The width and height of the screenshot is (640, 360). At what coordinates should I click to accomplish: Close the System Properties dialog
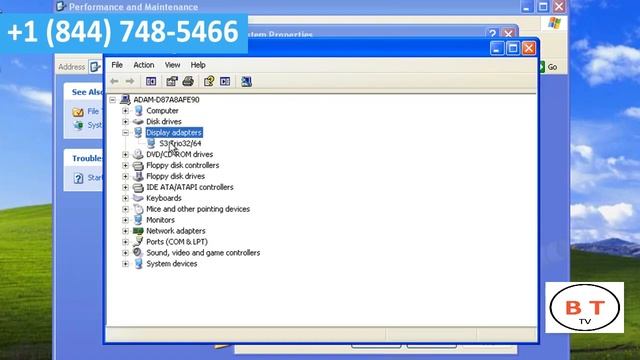click(508, 33)
